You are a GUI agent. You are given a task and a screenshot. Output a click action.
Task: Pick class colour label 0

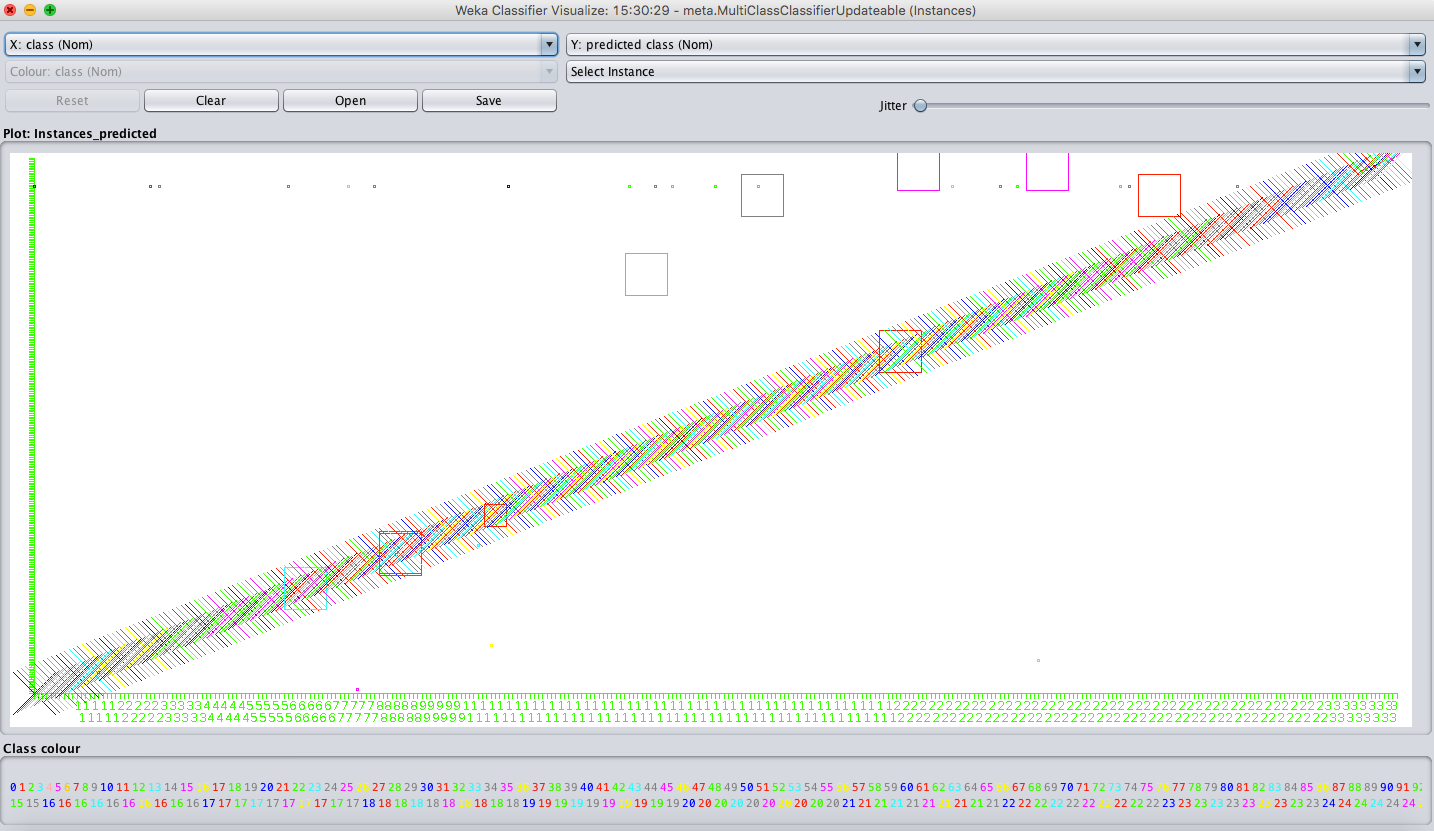point(13,787)
